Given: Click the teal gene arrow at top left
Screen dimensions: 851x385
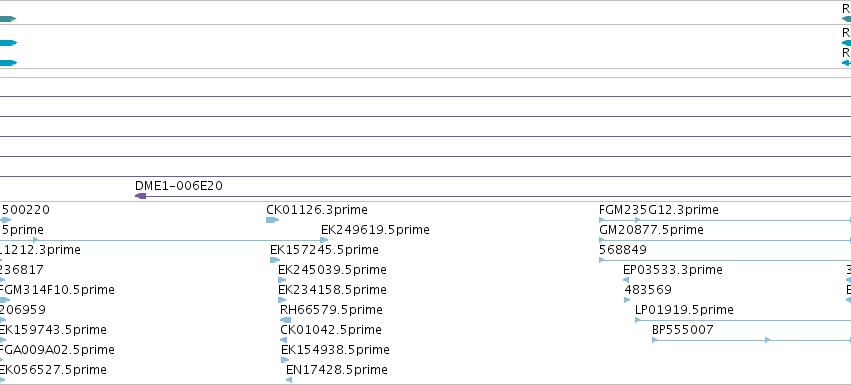Looking at the screenshot, I should click(x=8, y=19).
